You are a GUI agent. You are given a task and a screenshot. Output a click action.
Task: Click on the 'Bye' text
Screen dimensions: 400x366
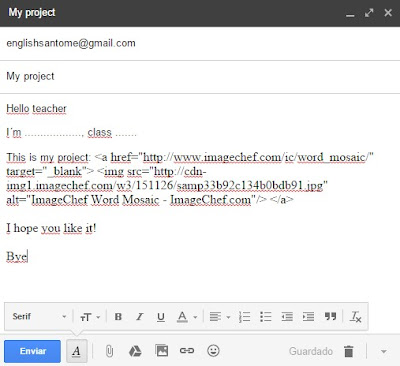point(17,257)
